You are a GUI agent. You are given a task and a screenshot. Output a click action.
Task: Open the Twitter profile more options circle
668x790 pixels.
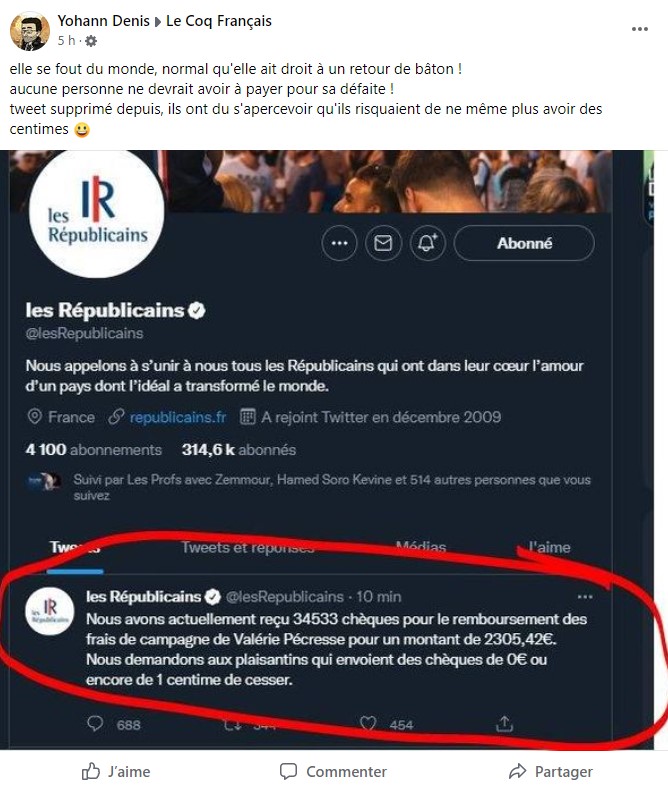point(339,243)
